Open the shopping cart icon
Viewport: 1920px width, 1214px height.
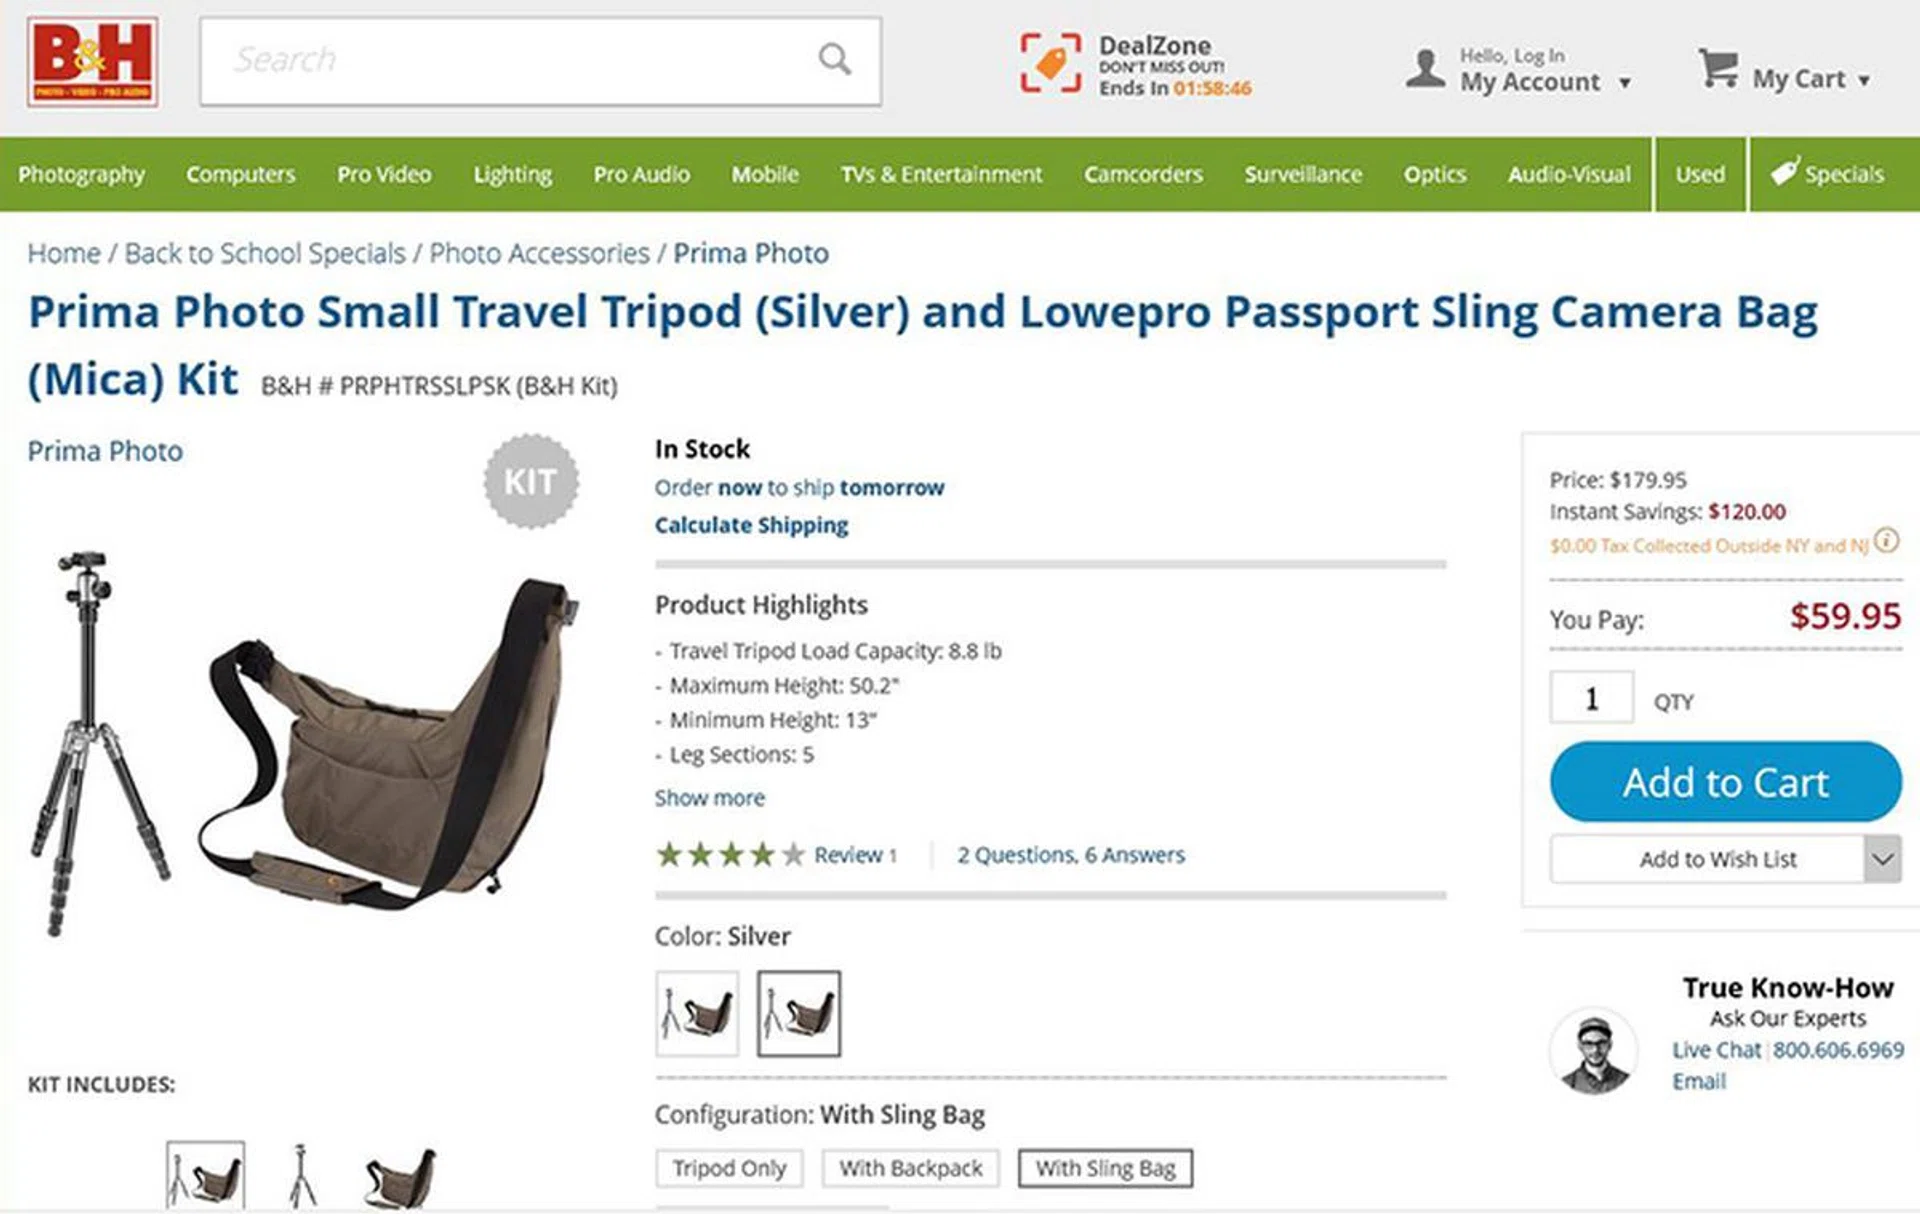click(x=1718, y=68)
